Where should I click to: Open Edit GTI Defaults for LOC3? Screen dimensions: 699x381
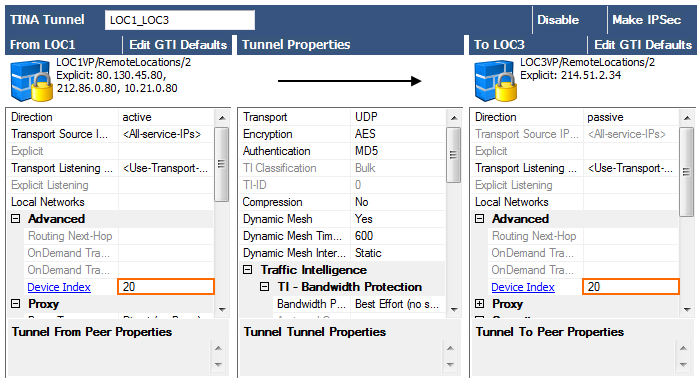pos(643,45)
